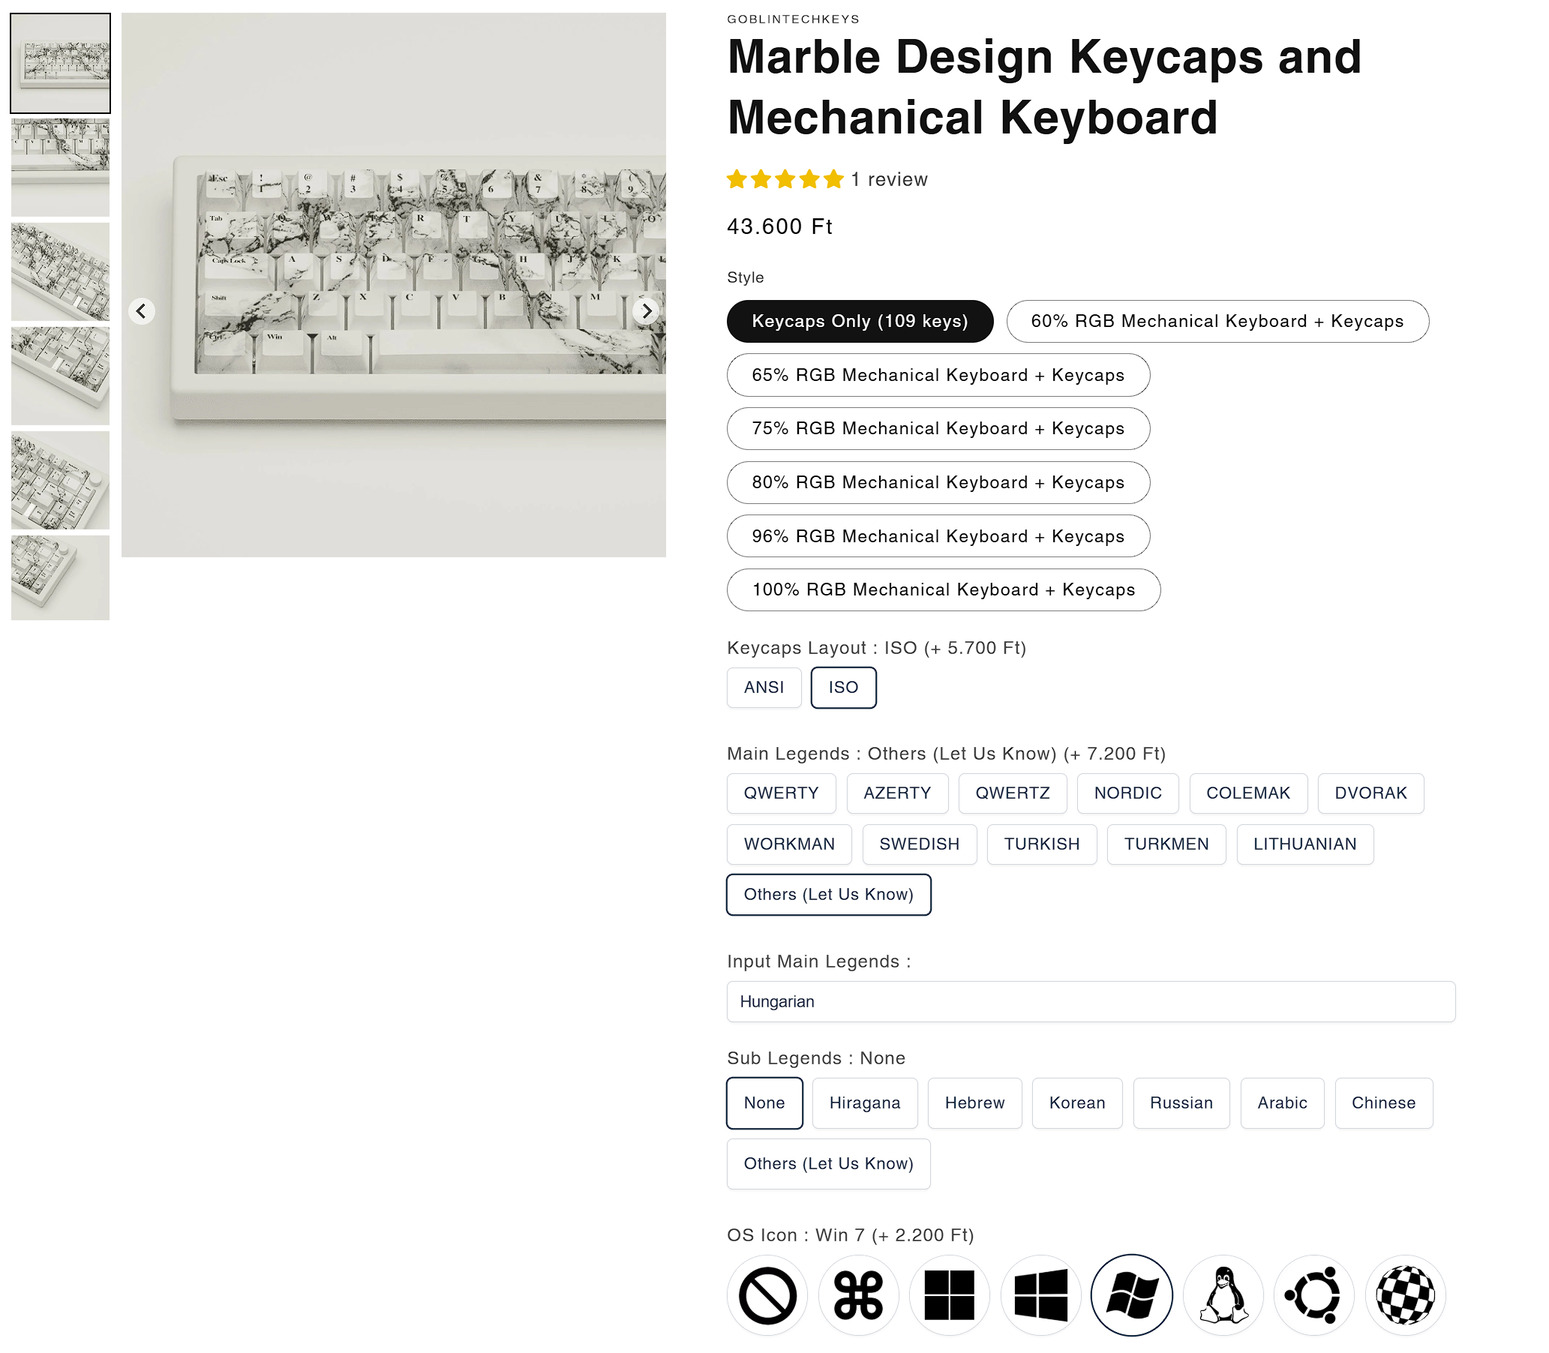Choose the Mac Command key icon

[858, 1296]
